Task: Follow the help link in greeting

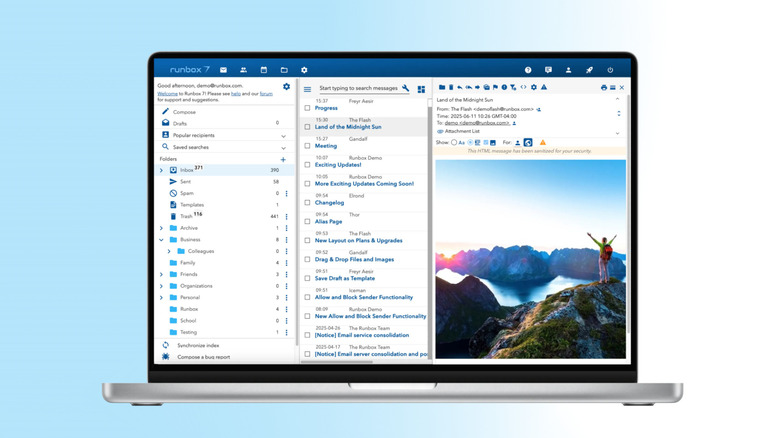Action: (236, 94)
